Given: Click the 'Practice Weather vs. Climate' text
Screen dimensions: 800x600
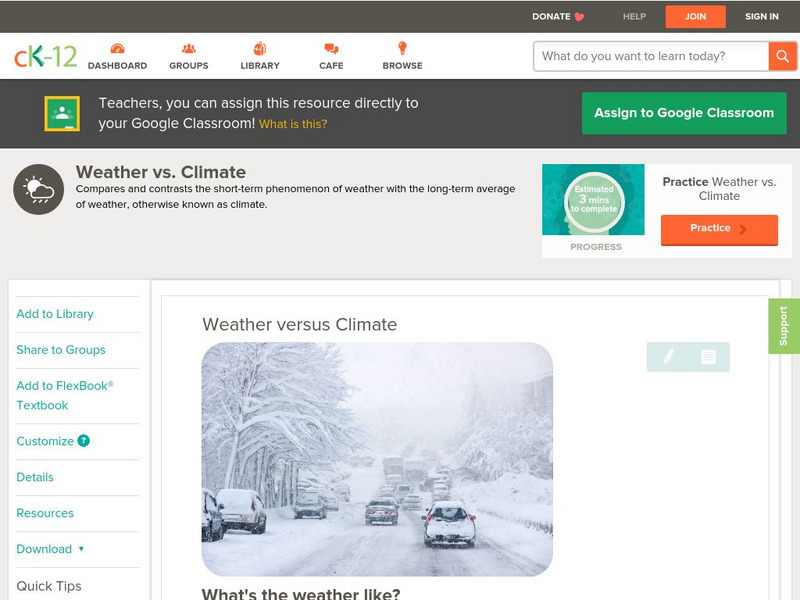Looking at the screenshot, I should [x=719, y=189].
